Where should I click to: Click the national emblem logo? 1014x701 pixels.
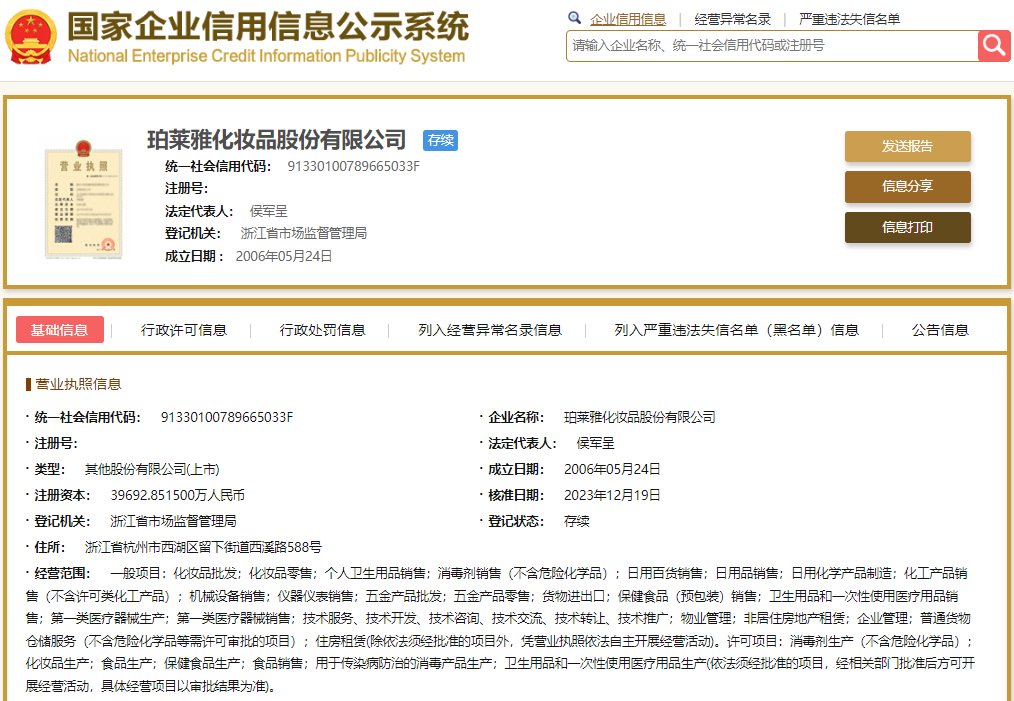tap(30, 36)
